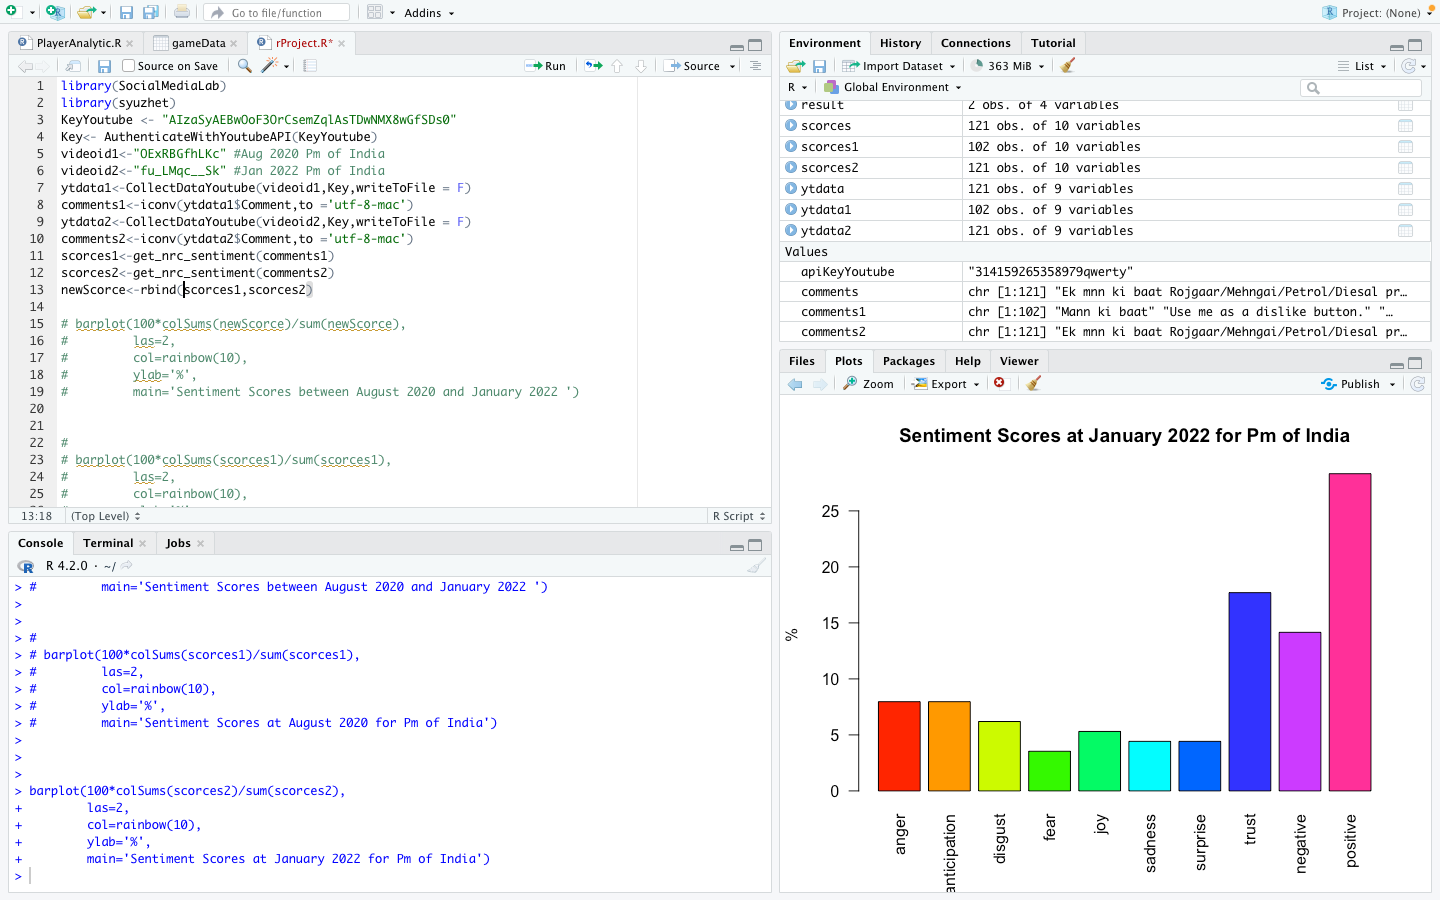This screenshot has width=1440, height=900.
Task: Click the comments2 value row
Action: tap(1105, 332)
